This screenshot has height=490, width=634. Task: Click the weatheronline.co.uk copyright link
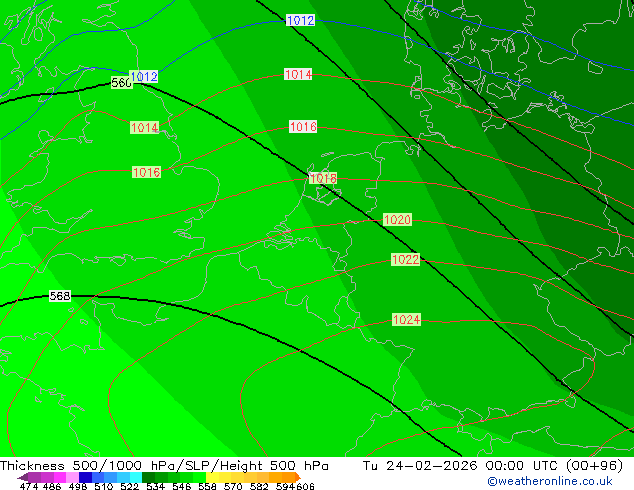(x=550, y=481)
